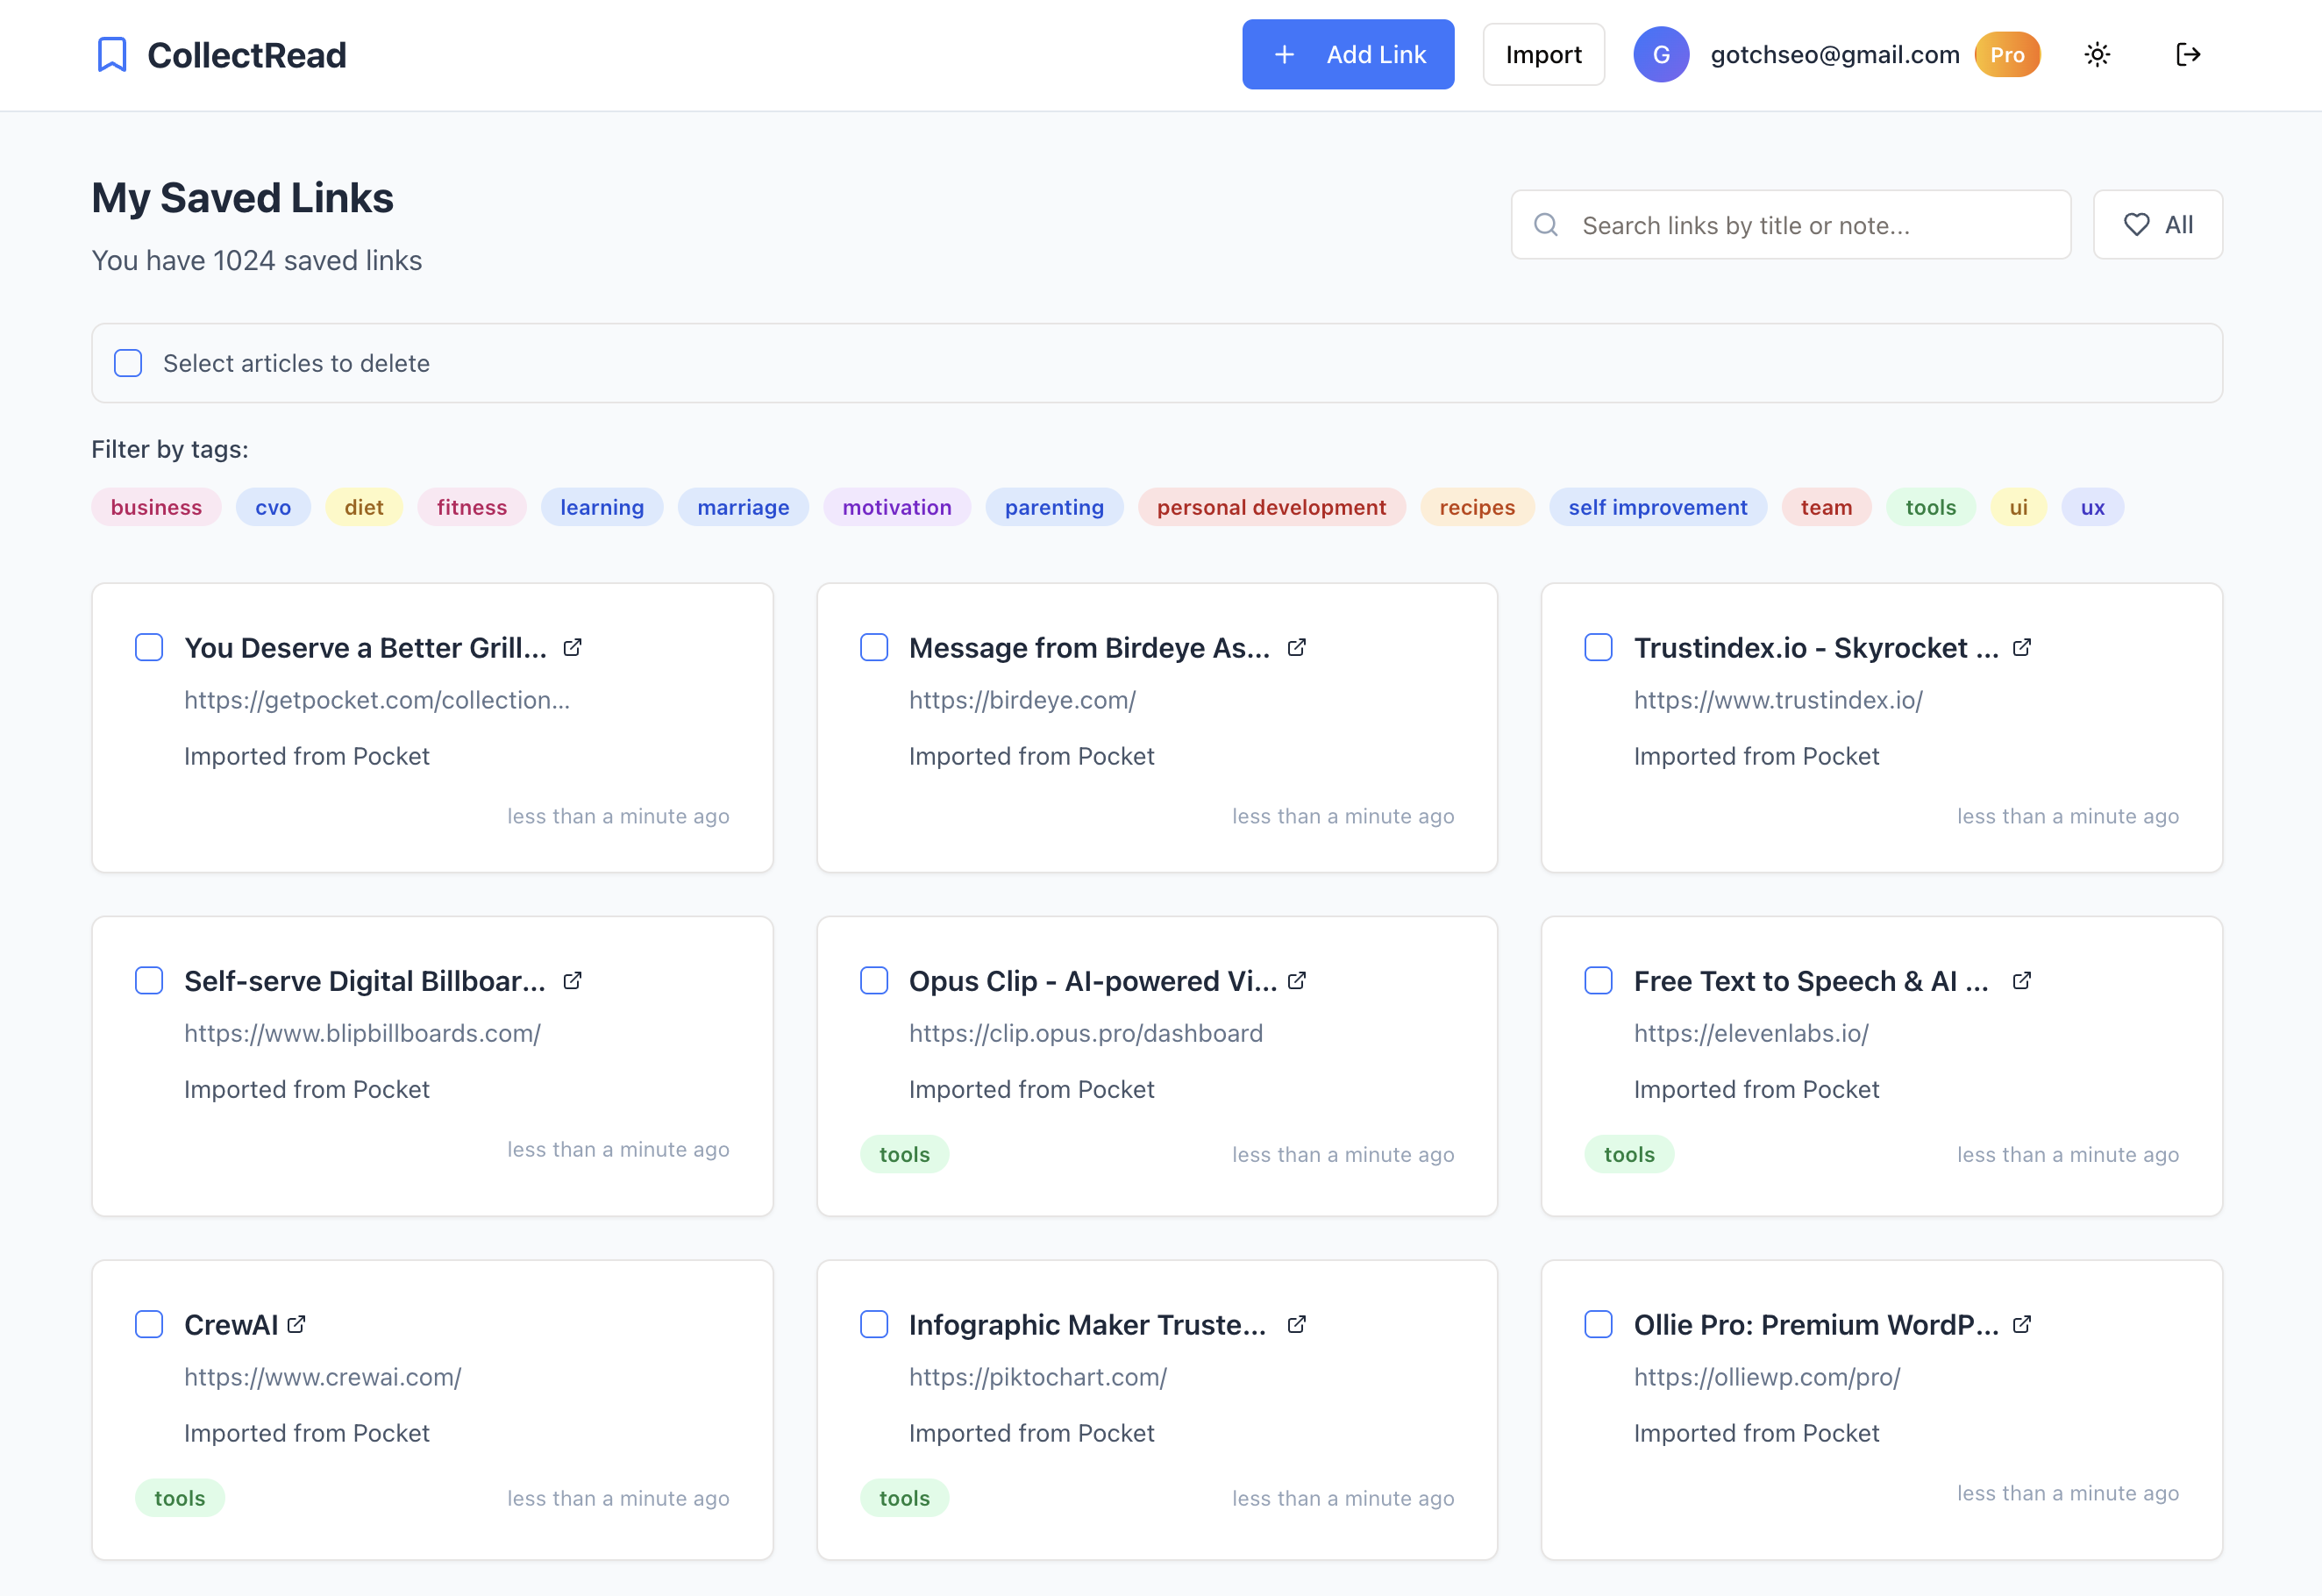The width and height of the screenshot is (2322, 1596).
Task: Click the https://www.blipbillboards.com/ URL text
Action: pos(362,1033)
